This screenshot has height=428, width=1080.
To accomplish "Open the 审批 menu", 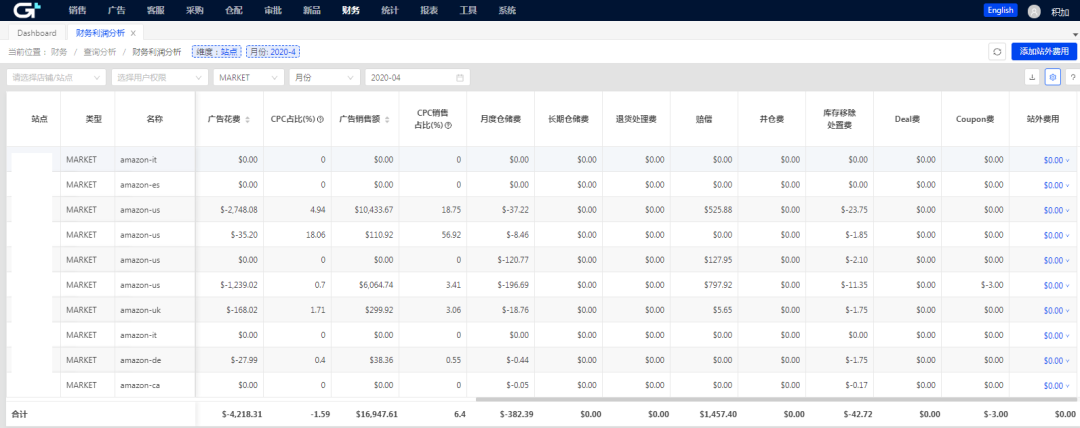I will [x=273, y=10].
